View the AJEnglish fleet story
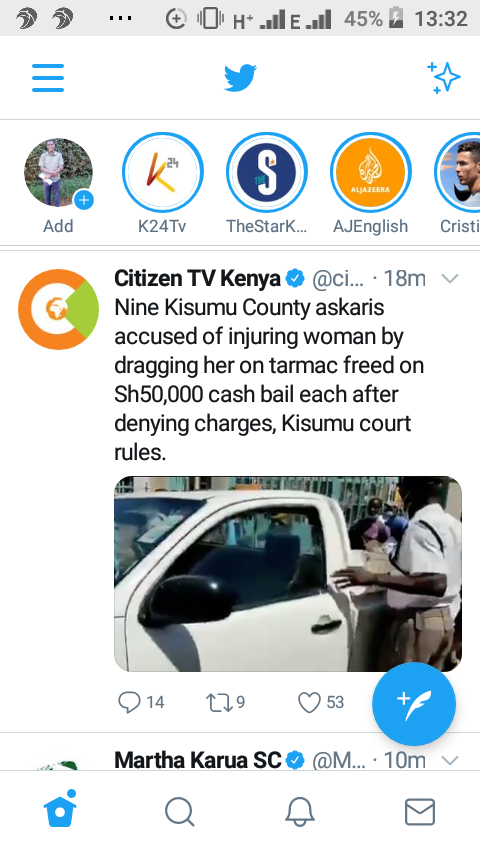This screenshot has height=854, width=480. (x=370, y=173)
